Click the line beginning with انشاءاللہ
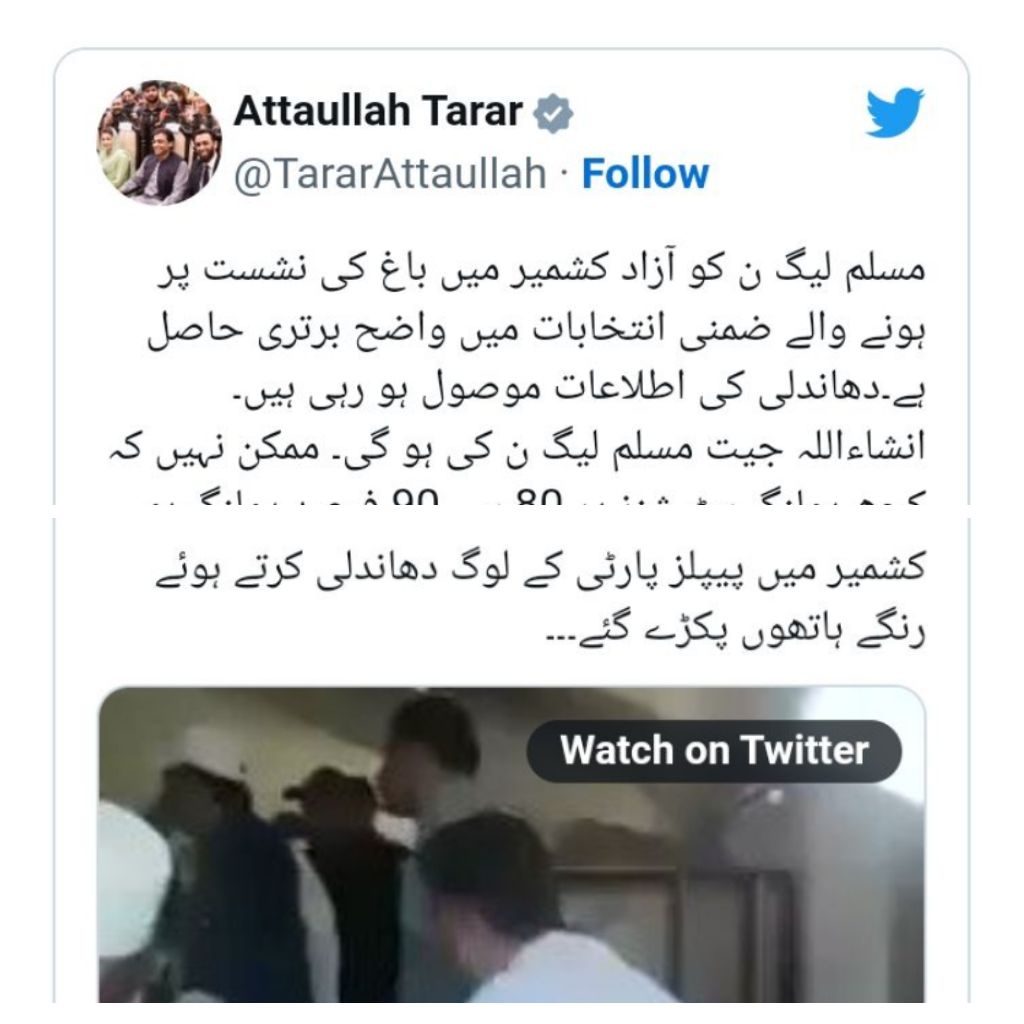The width and height of the screenshot is (1024, 1024). coord(517,449)
